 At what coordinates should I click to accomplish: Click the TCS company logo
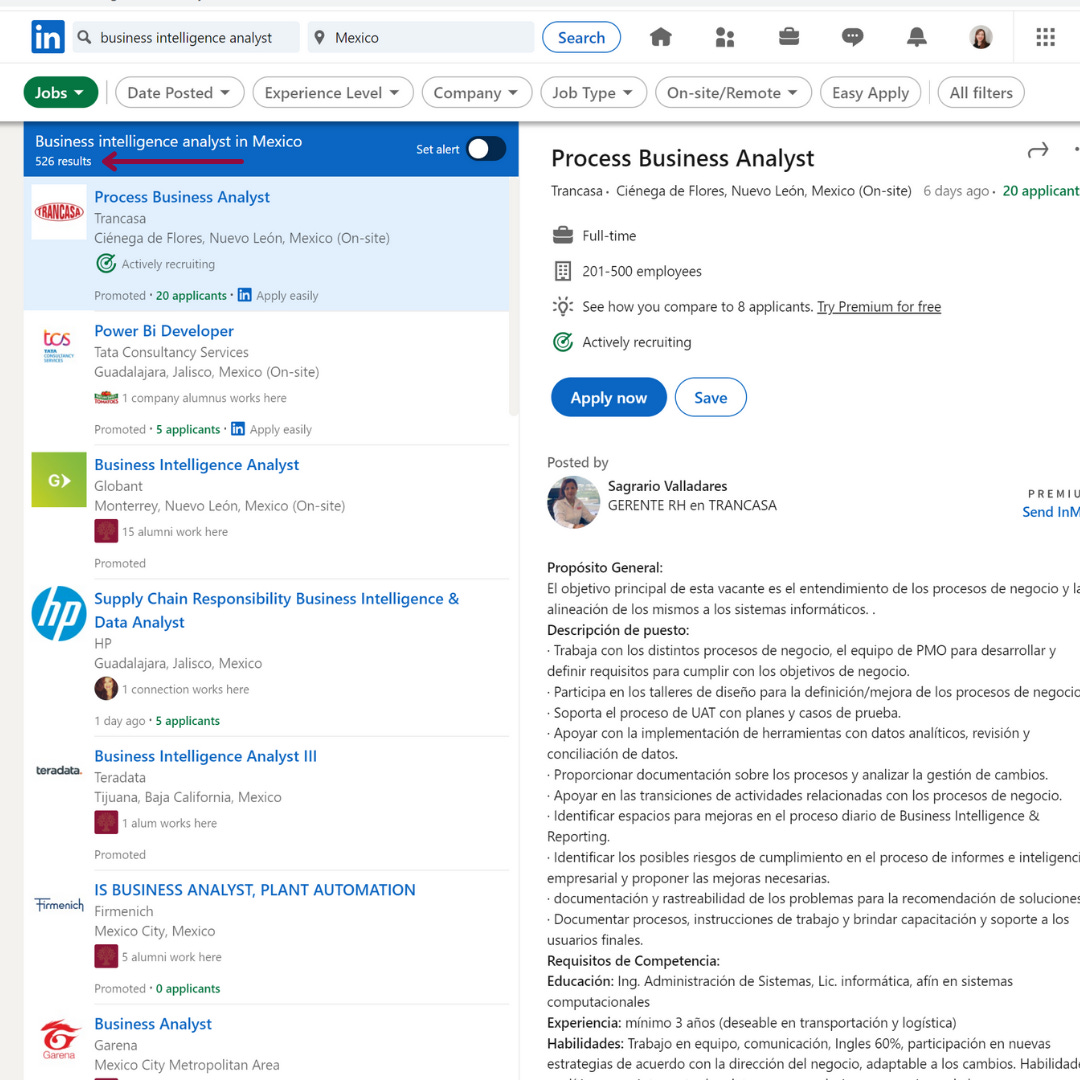point(59,346)
